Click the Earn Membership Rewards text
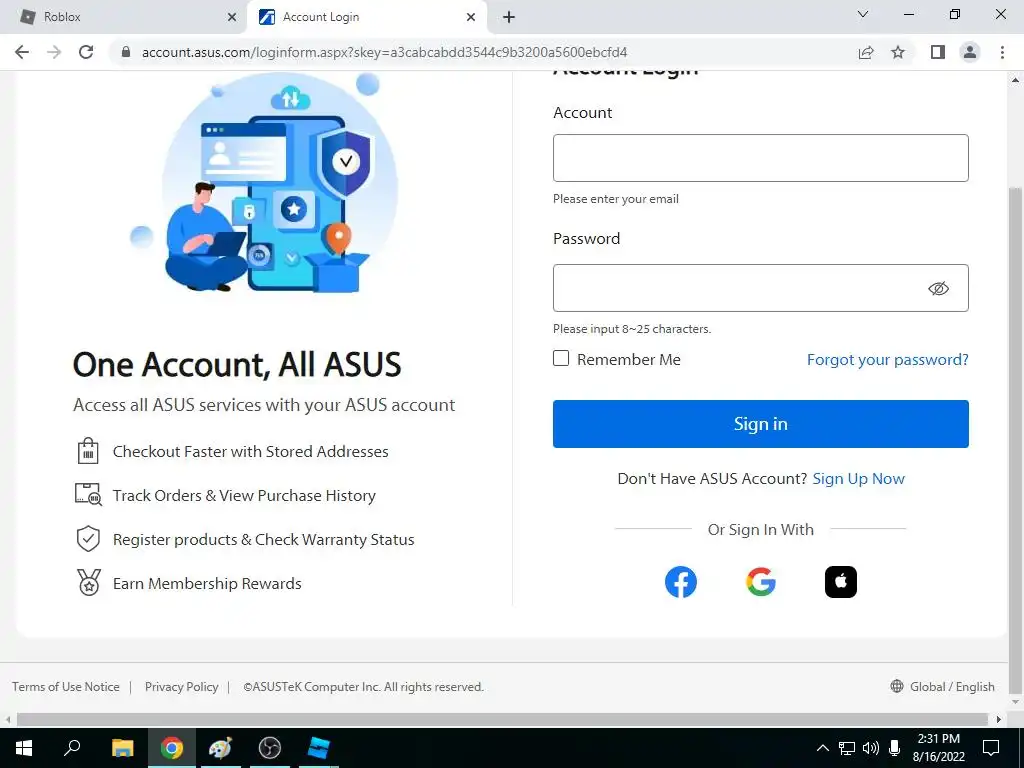Screen dimensions: 1024x768 (207, 583)
